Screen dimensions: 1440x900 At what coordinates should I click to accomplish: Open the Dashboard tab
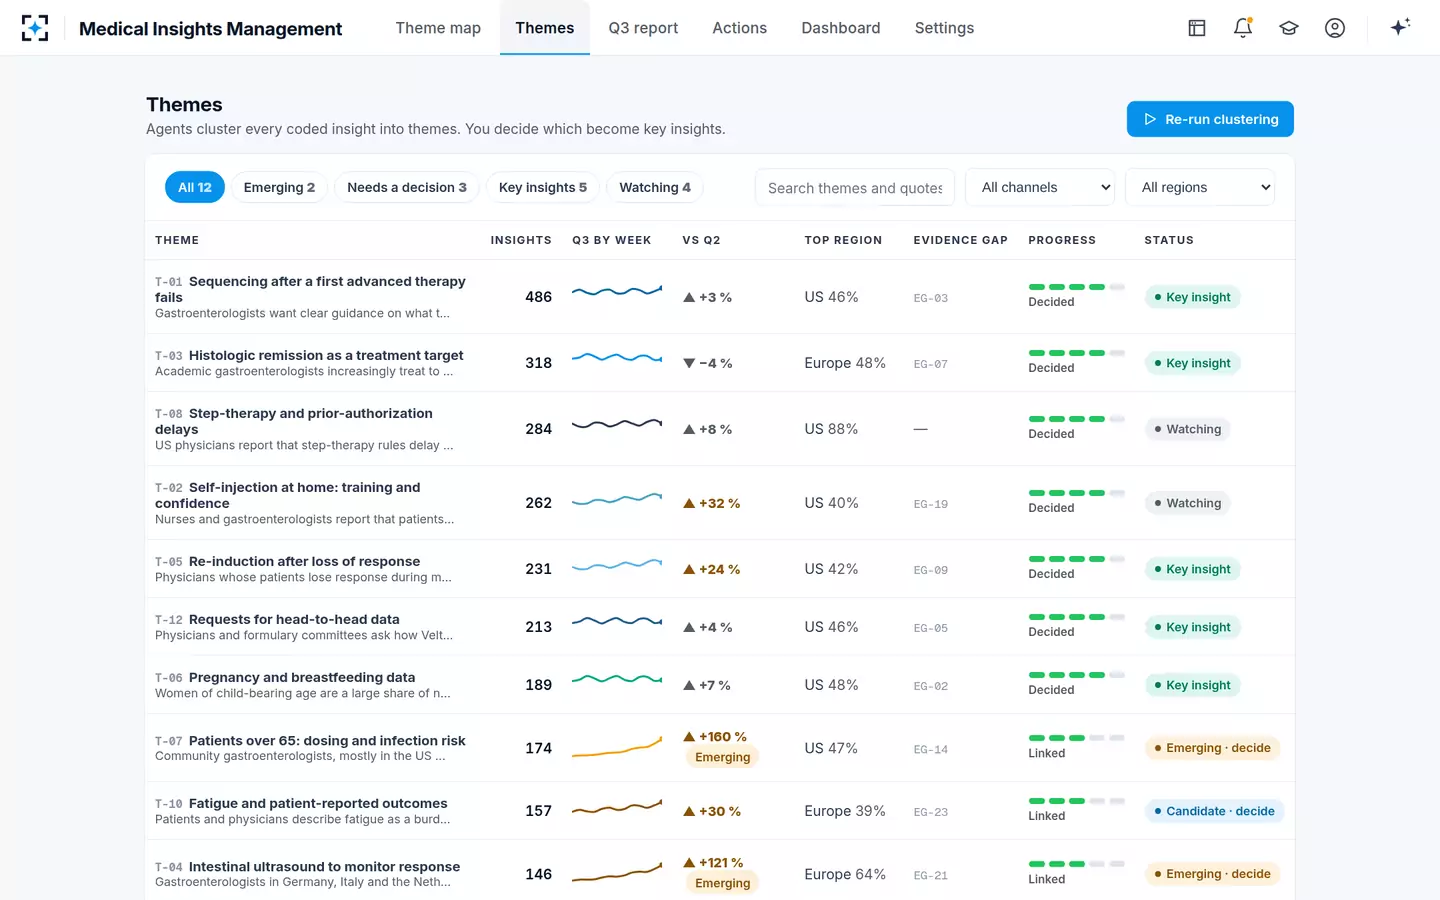[841, 28]
